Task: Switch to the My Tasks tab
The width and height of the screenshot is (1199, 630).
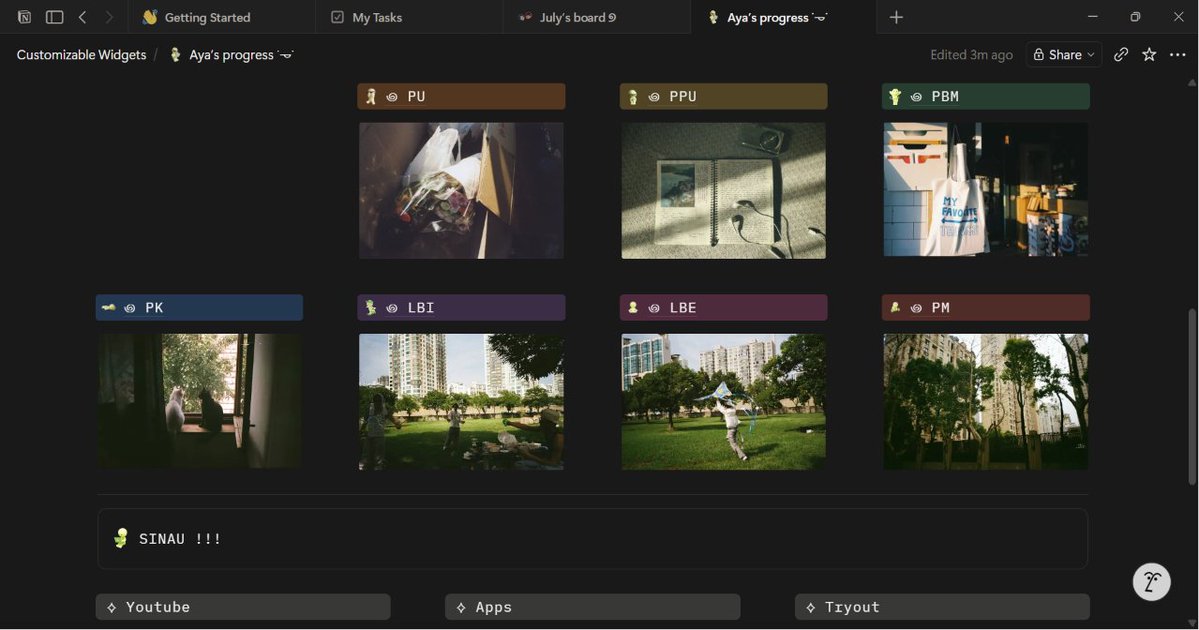Action: click(409, 17)
